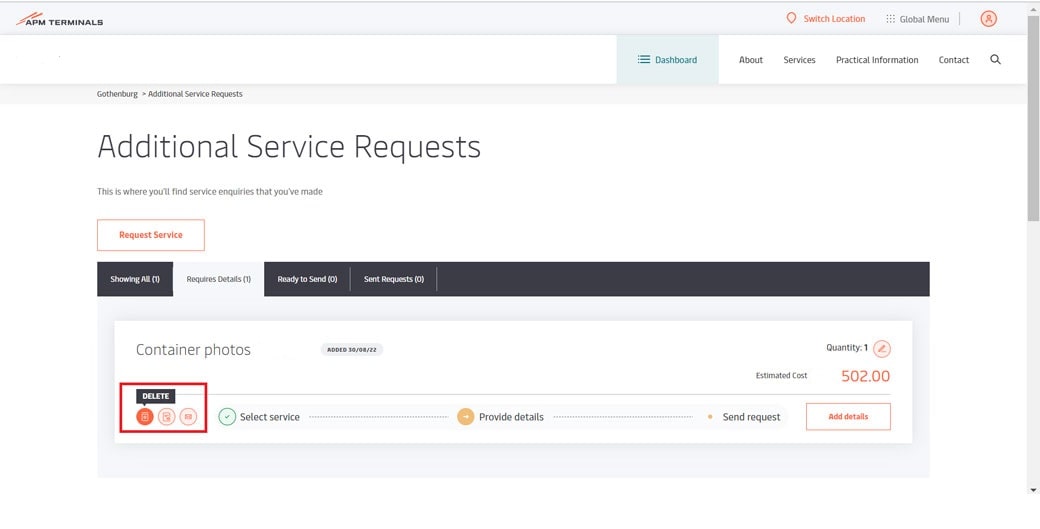This screenshot has width=1040, height=529.
Task: Click the APM Terminals logo
Action: (x=60, y=19)
